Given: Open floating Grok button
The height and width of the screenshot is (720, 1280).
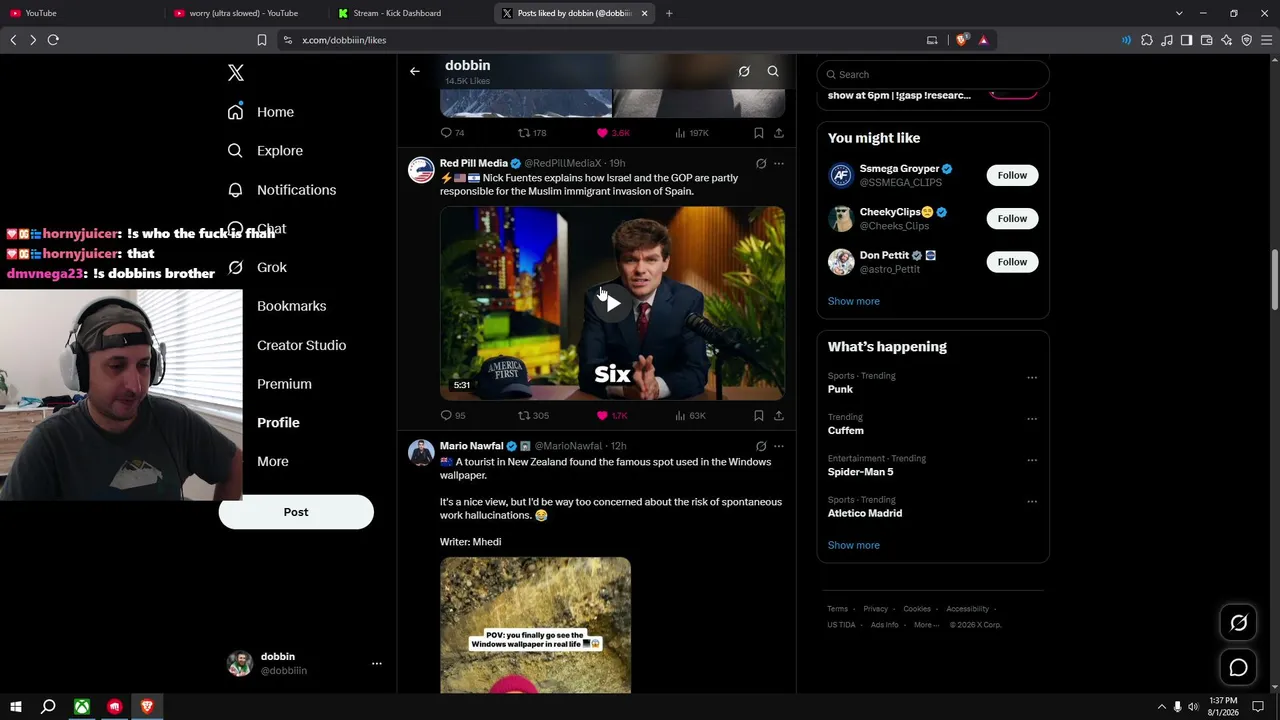Looking at the screenshot, I should coord(1238,623).
